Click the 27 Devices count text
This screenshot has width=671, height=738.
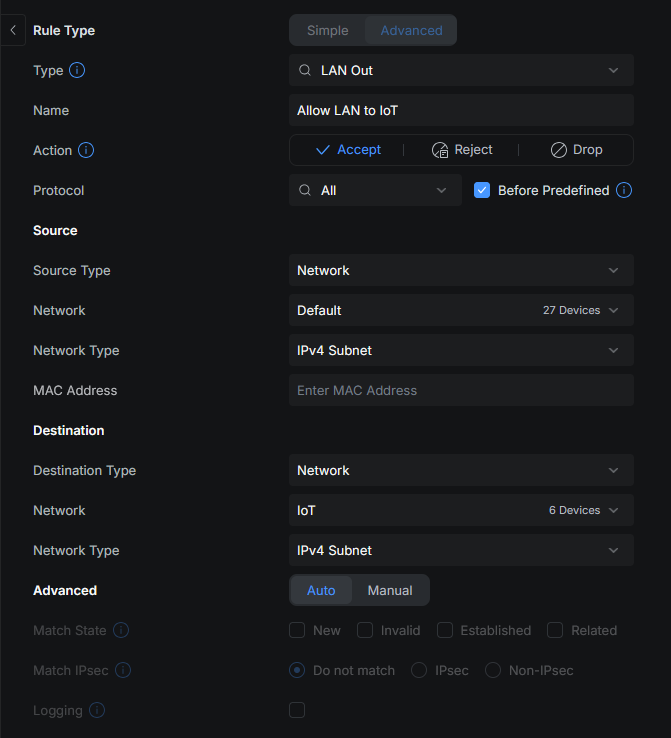[x=571, y=310]
